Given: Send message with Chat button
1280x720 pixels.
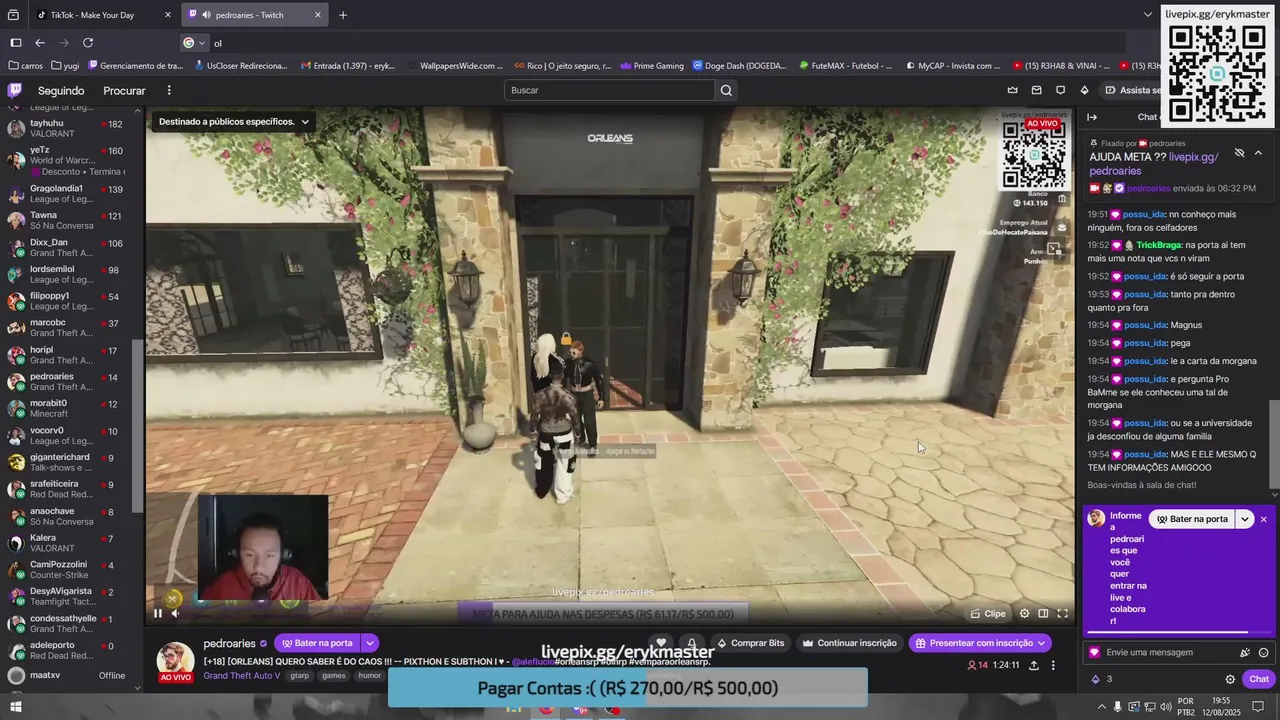Looking at the screenshot, I should [1258, 679].
